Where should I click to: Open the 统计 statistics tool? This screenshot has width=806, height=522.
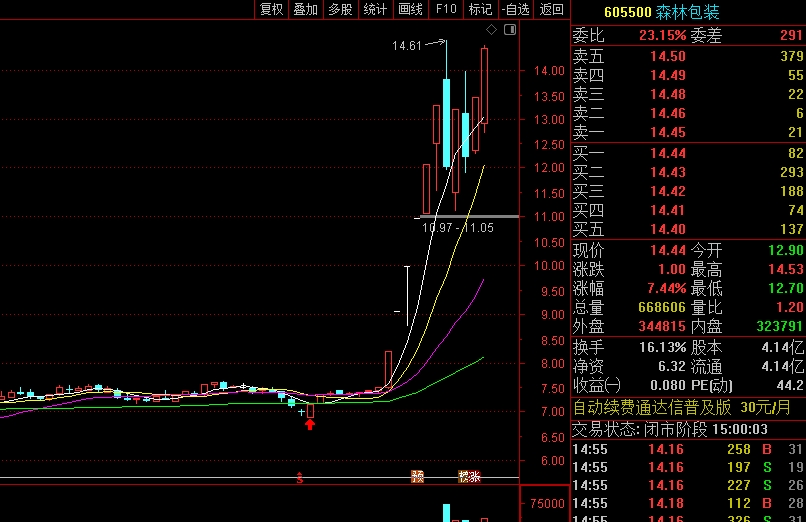click(x=375, y=9)
